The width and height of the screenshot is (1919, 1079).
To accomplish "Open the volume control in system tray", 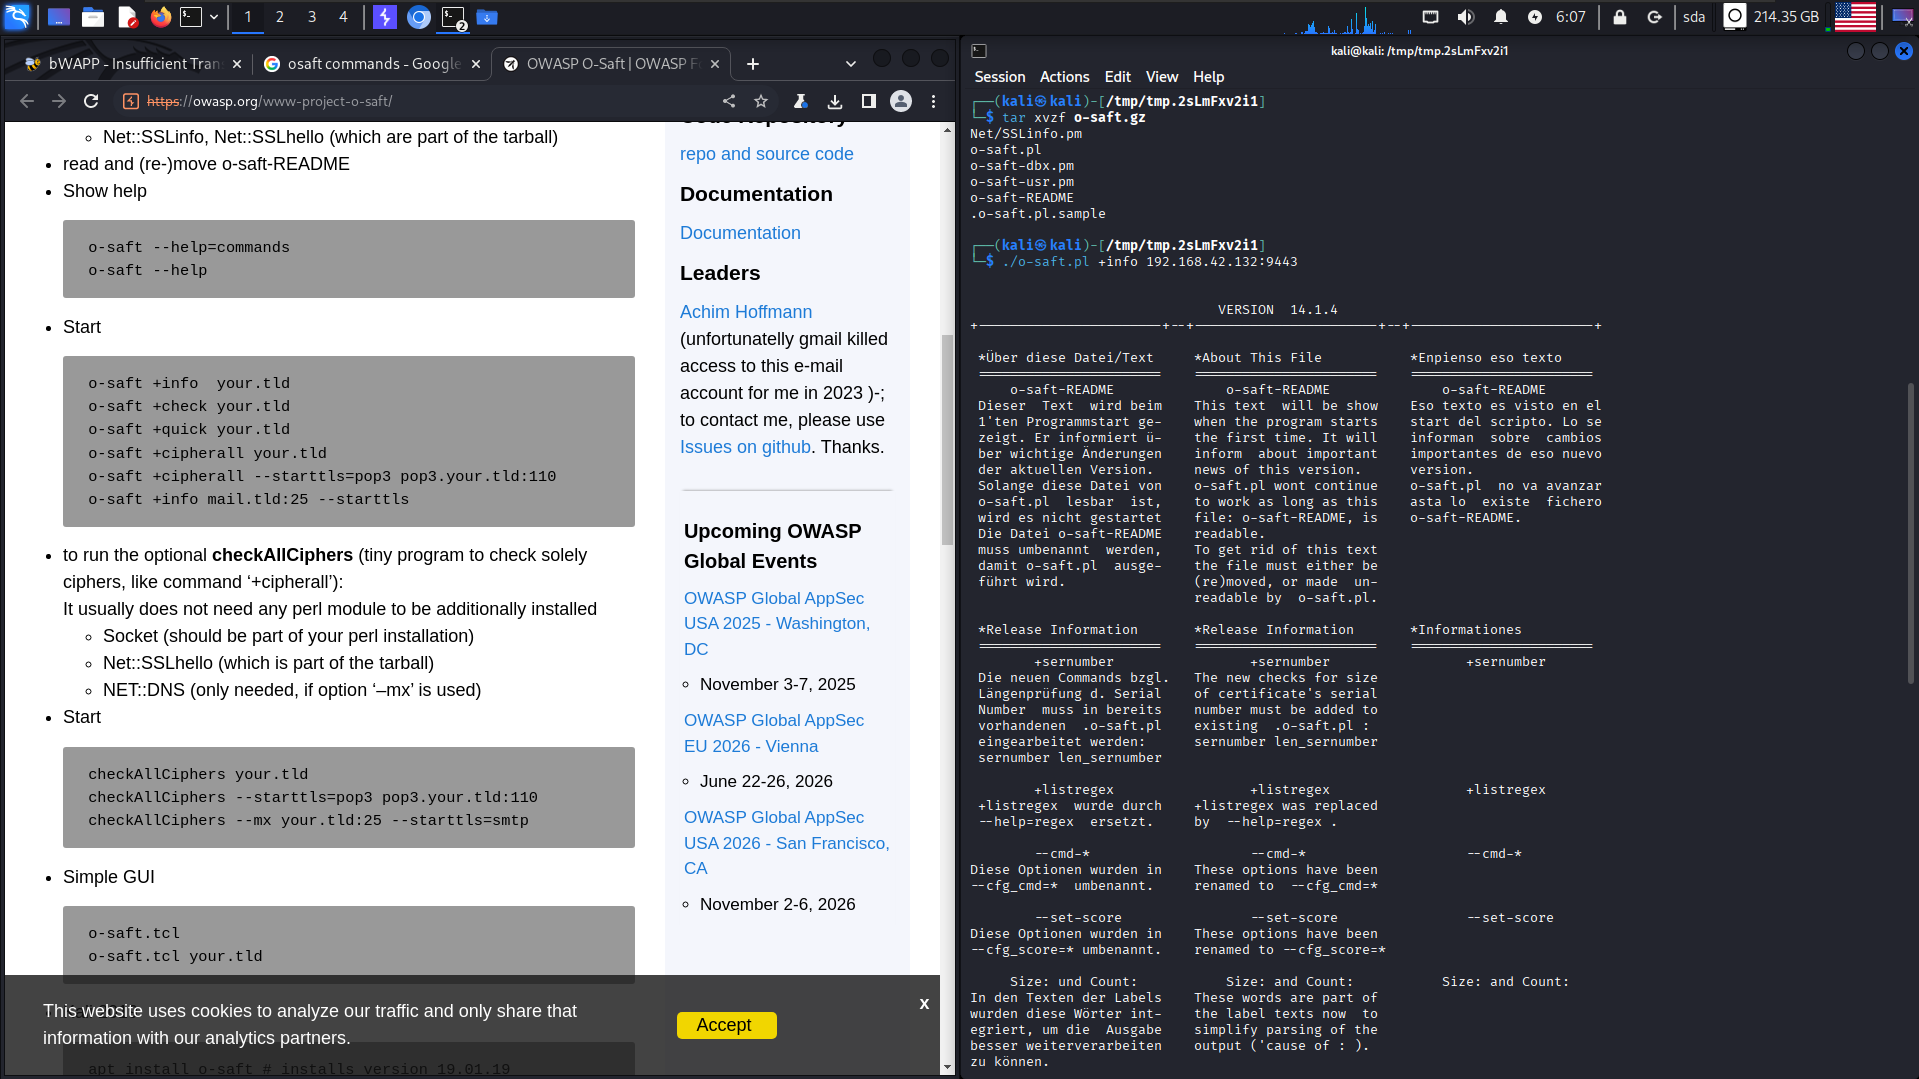I will [x=1465, y=17].
